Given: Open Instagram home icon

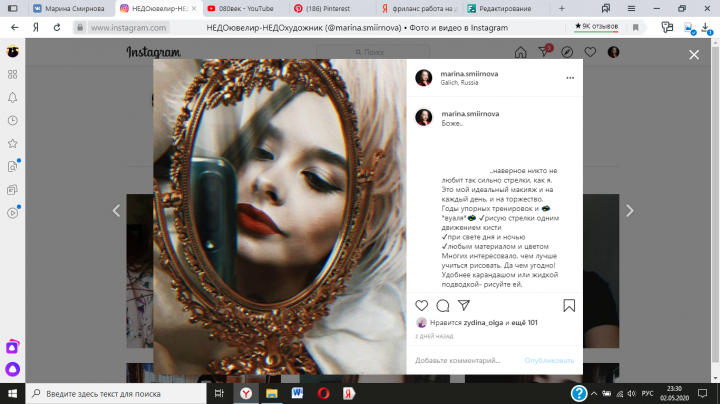Looking at the screenshot, I should (x=520, y=52).
